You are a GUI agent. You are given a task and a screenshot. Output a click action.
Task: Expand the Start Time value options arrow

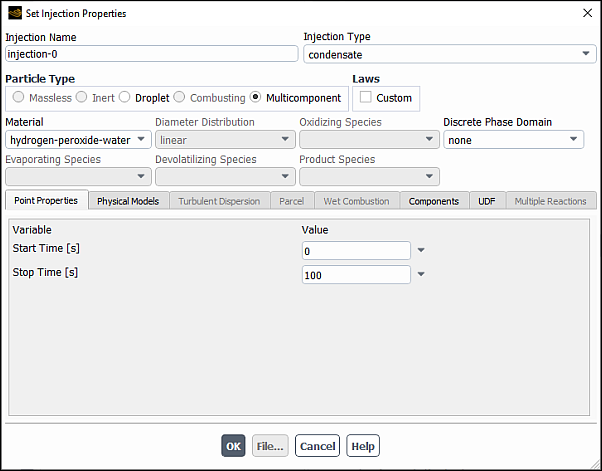pyautogui.click(x=421, y=250)
